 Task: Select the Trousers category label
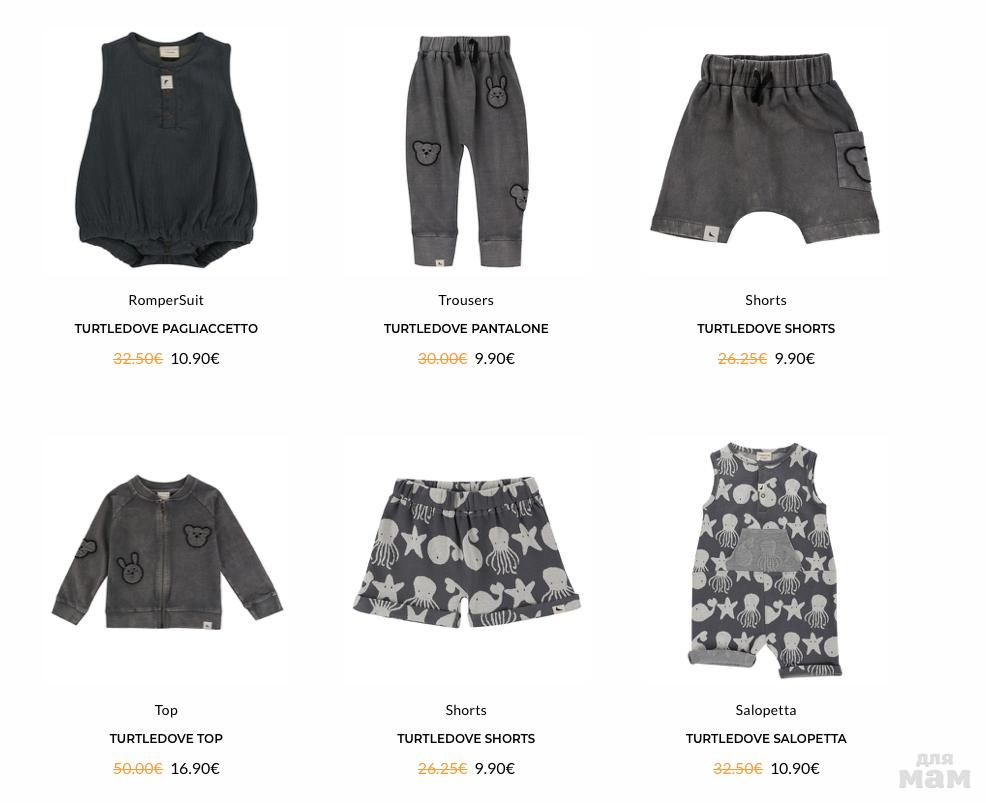pyautogui.click(x=466, y=301)
